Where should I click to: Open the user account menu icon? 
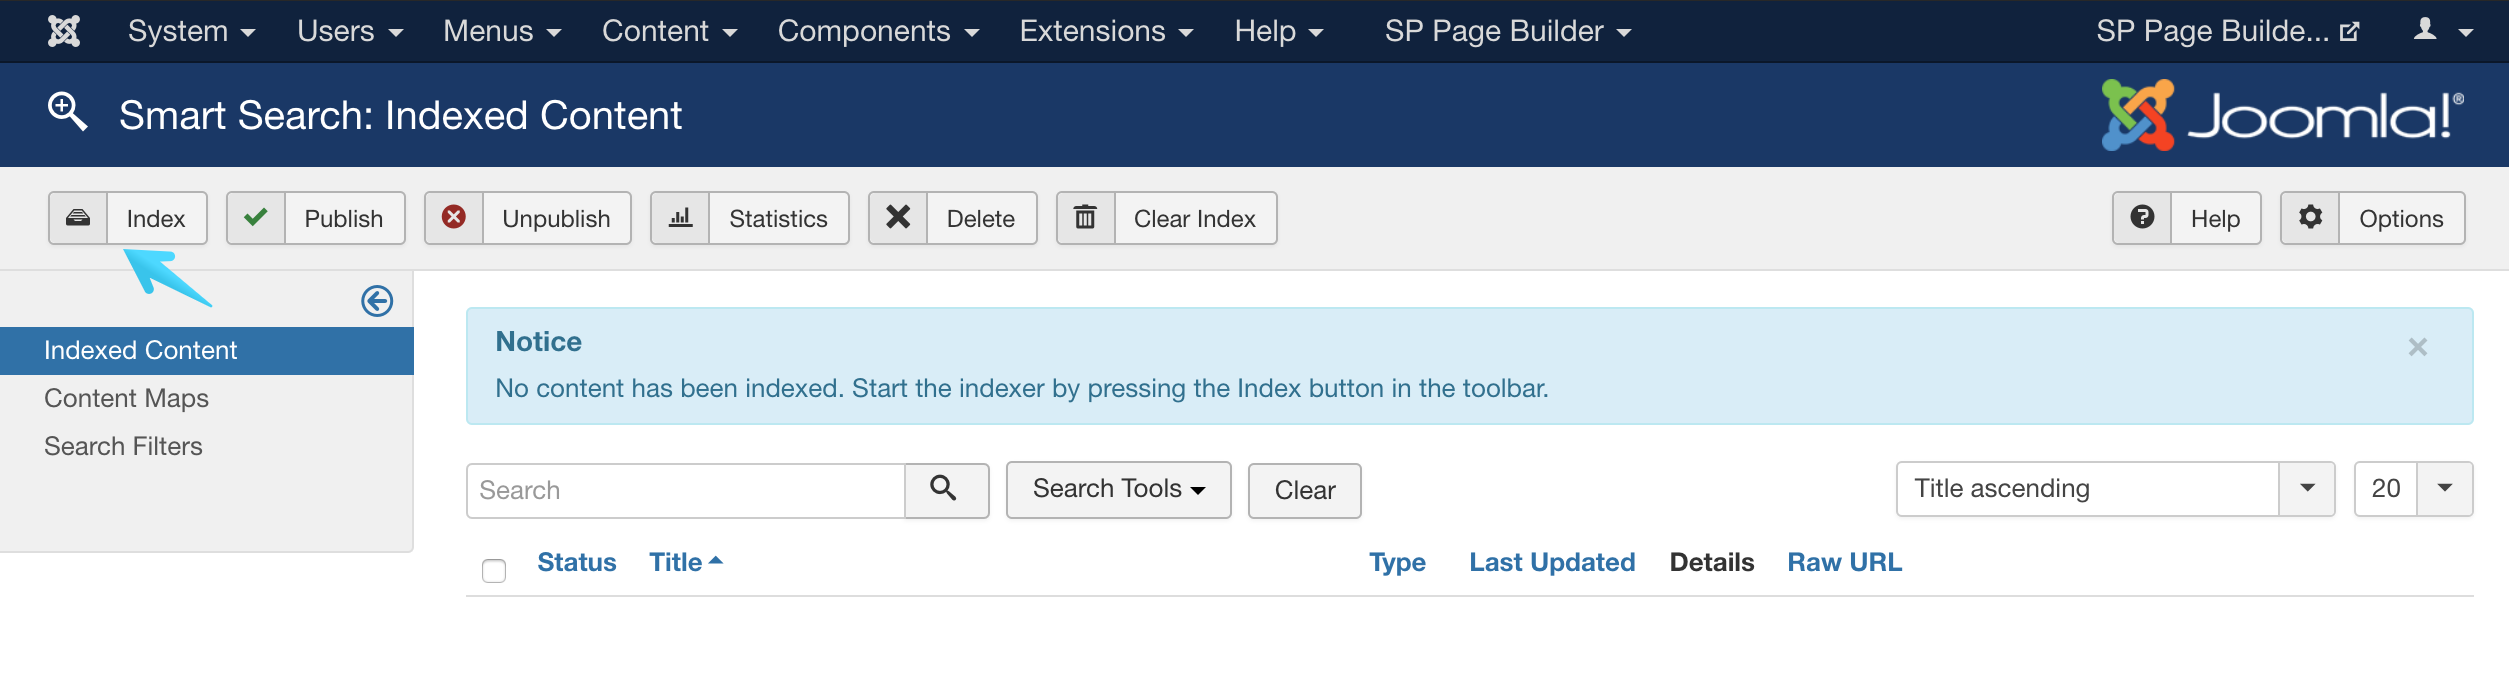(2441, 31)
